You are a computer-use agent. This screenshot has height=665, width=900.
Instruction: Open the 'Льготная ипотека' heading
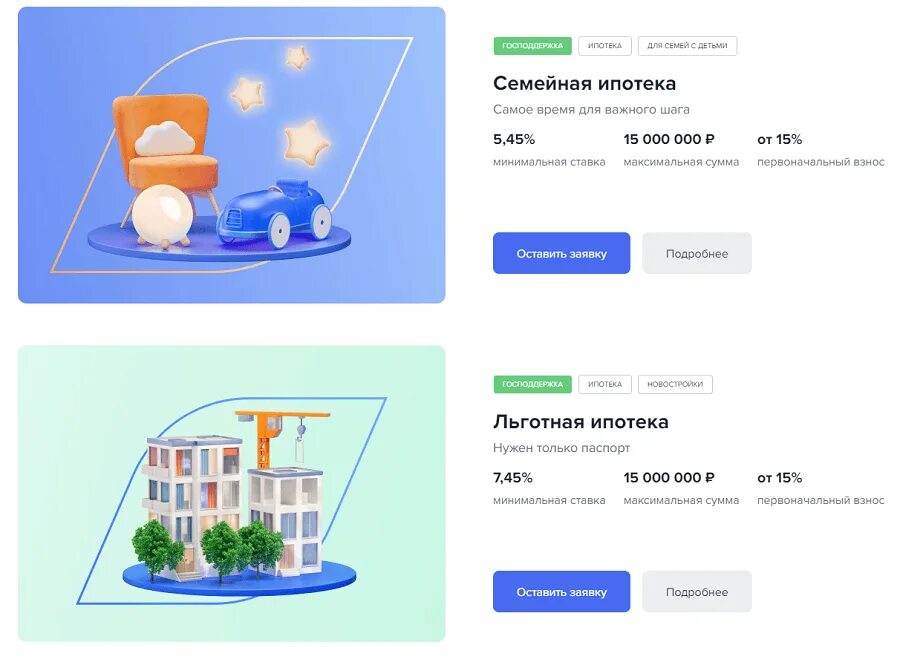click(x=581, y=422)
